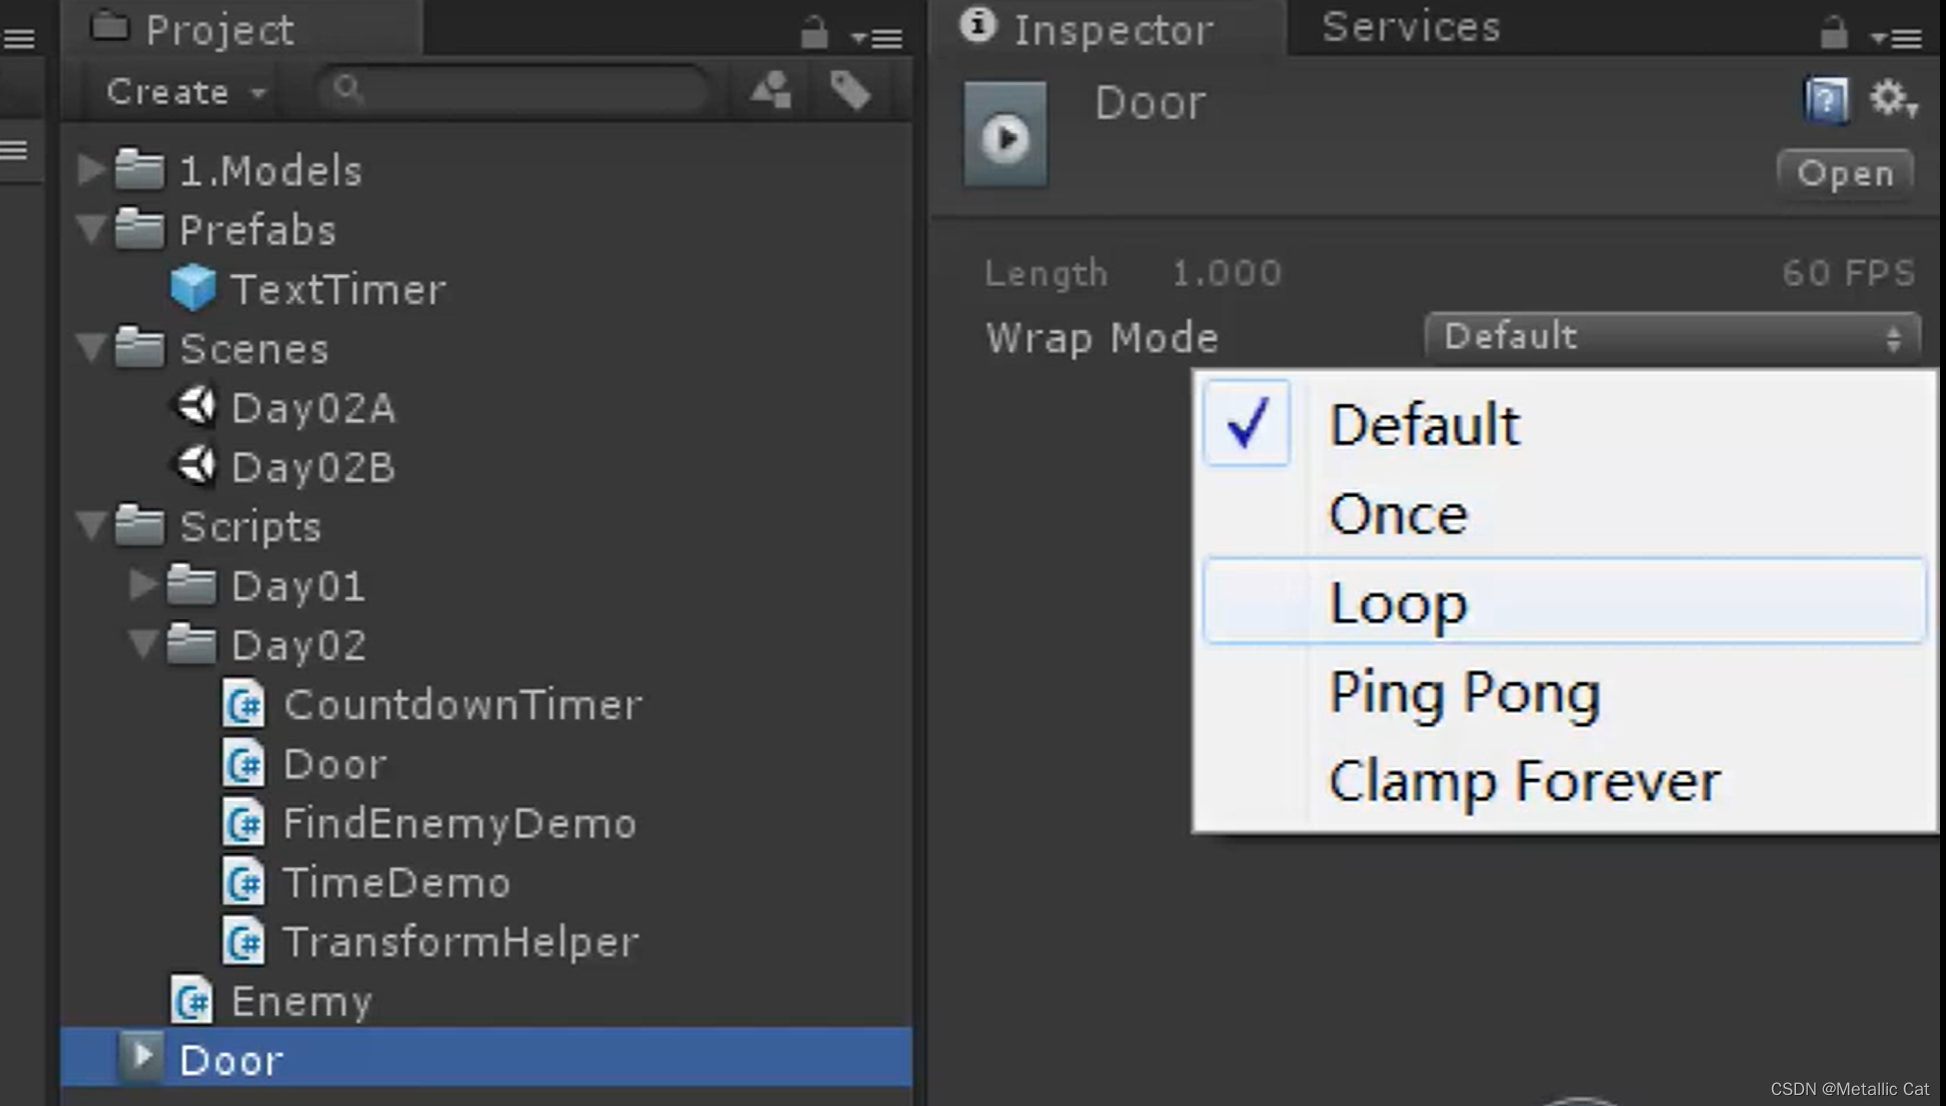Toggle the Inspector lock icon

pyautogui.click(x=1833, y=33)
